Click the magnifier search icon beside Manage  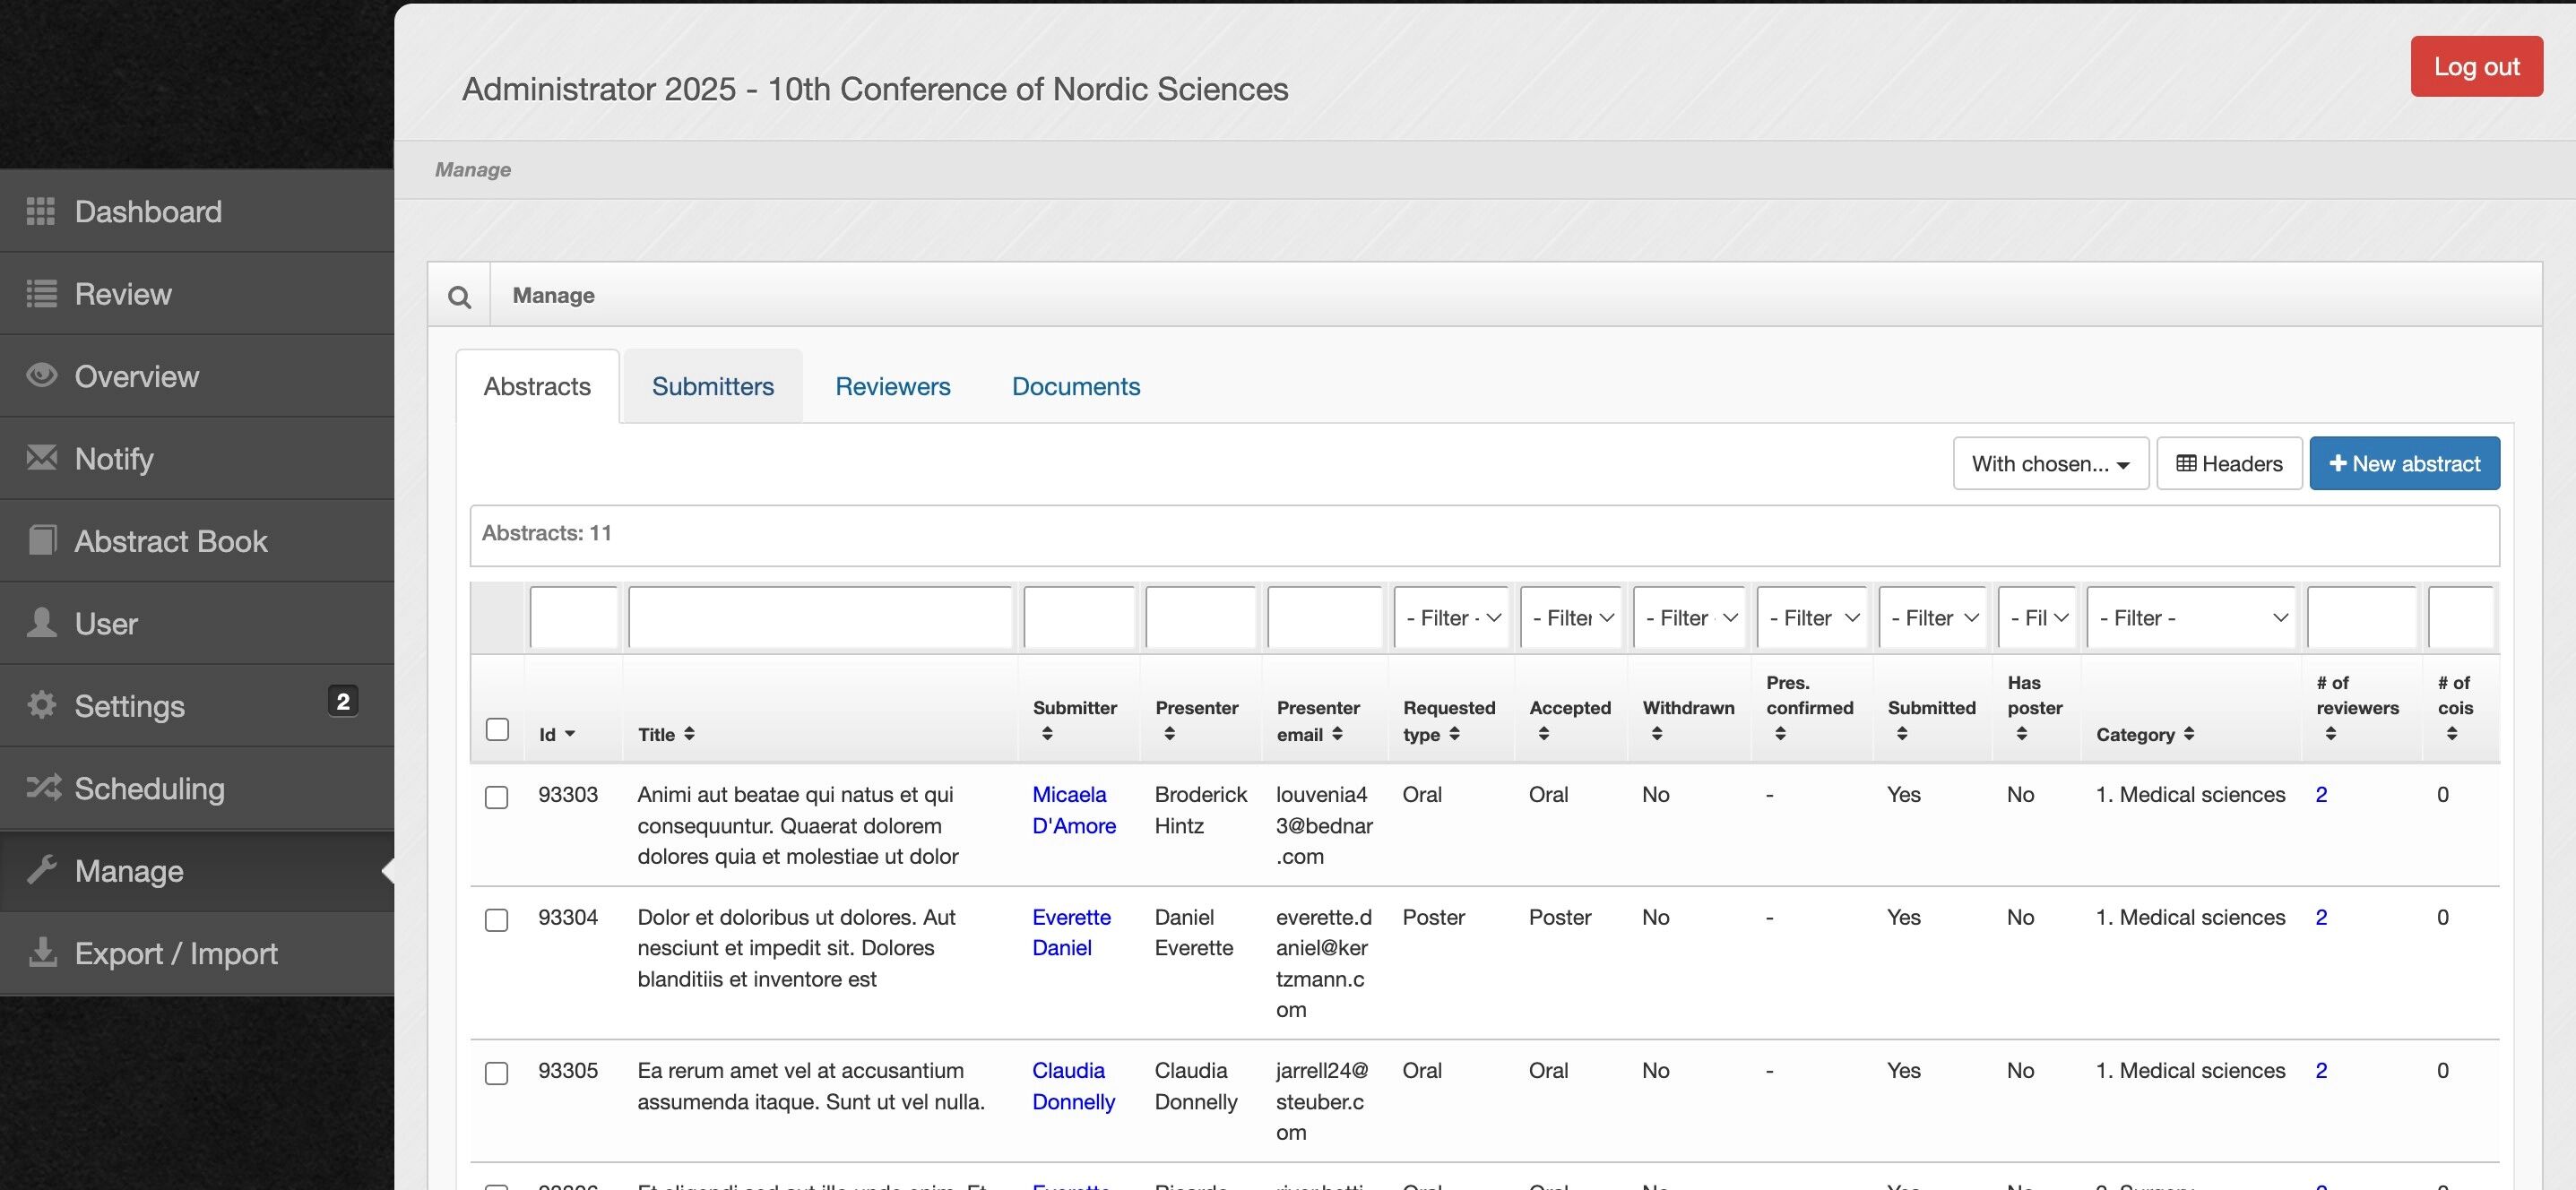(459, 296)
